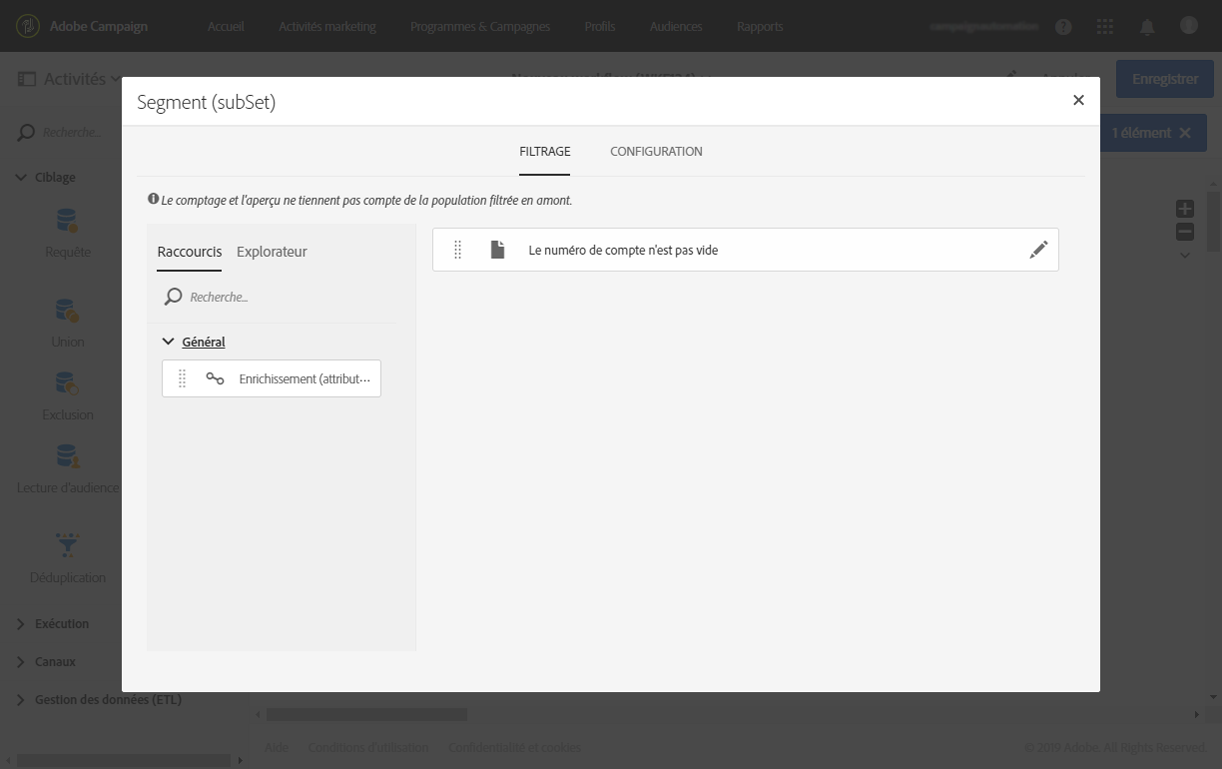This screenshot has height=769, width=1222.
Task: Click the Enrichissement link icon
Action: (215, 379)
